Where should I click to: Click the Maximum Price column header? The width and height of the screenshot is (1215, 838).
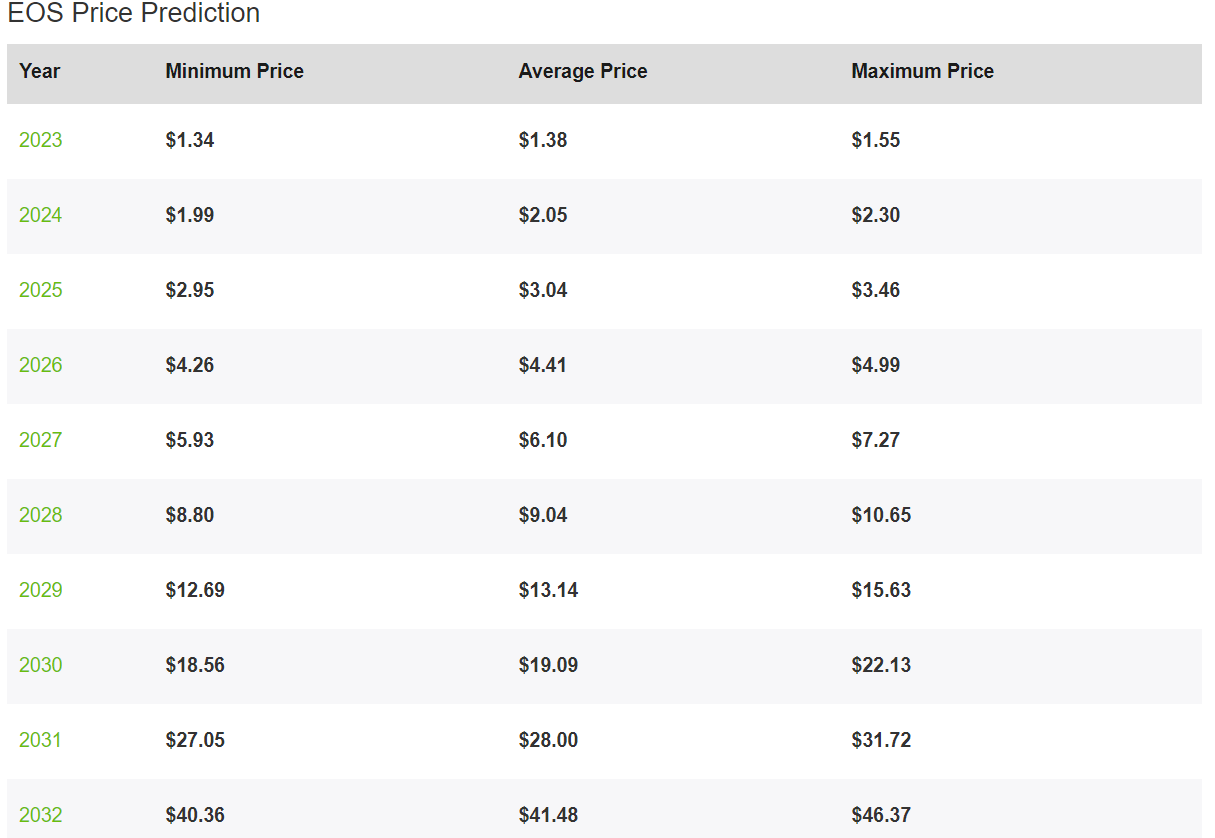[922, 71]
